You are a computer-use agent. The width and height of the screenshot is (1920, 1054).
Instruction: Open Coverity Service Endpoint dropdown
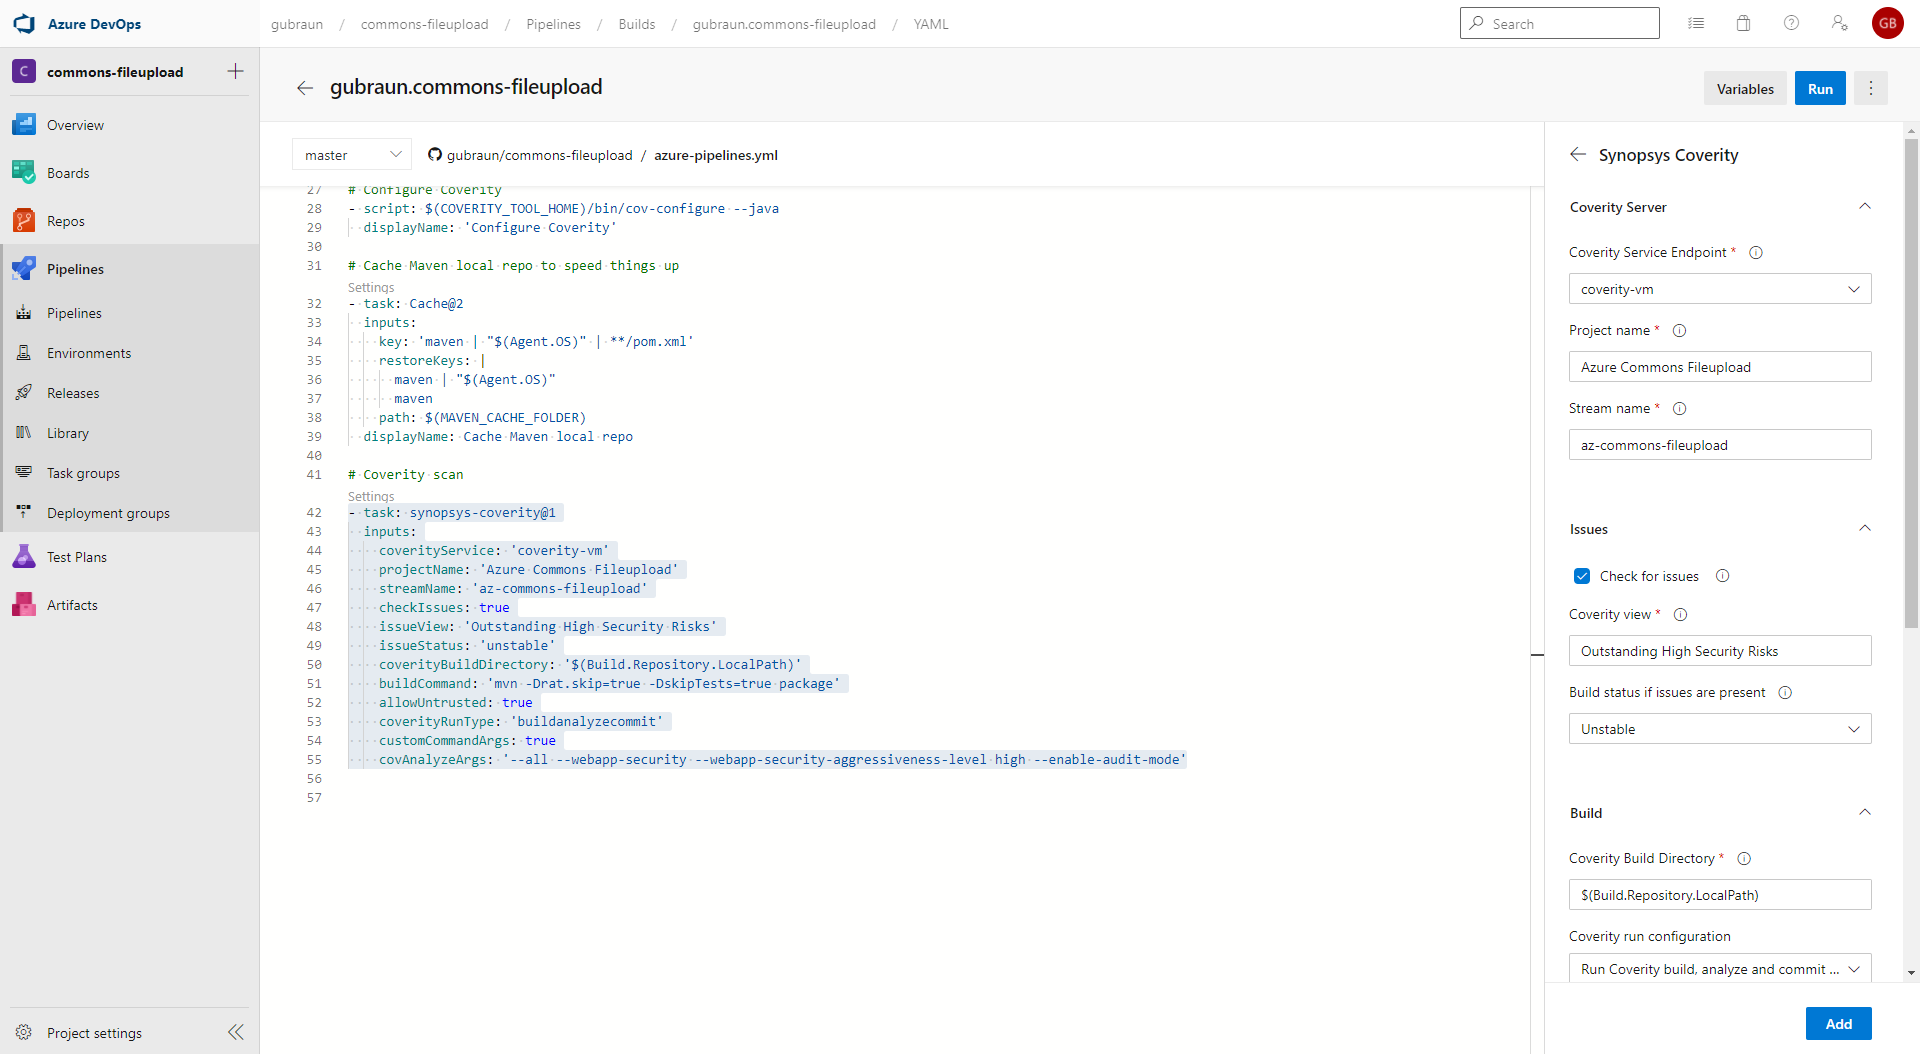[x=1719, y=289]
